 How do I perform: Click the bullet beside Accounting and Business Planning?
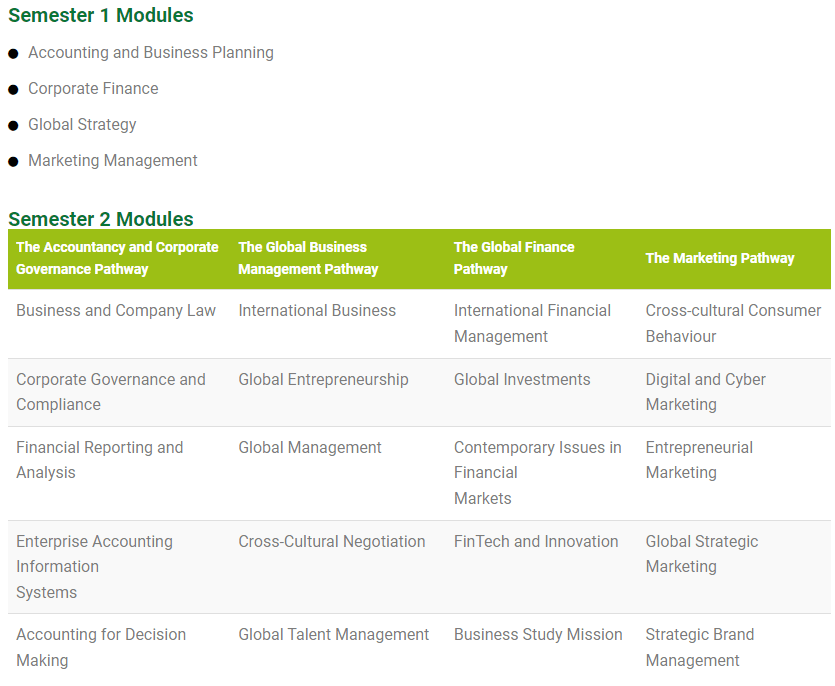(x=13, y=53)
